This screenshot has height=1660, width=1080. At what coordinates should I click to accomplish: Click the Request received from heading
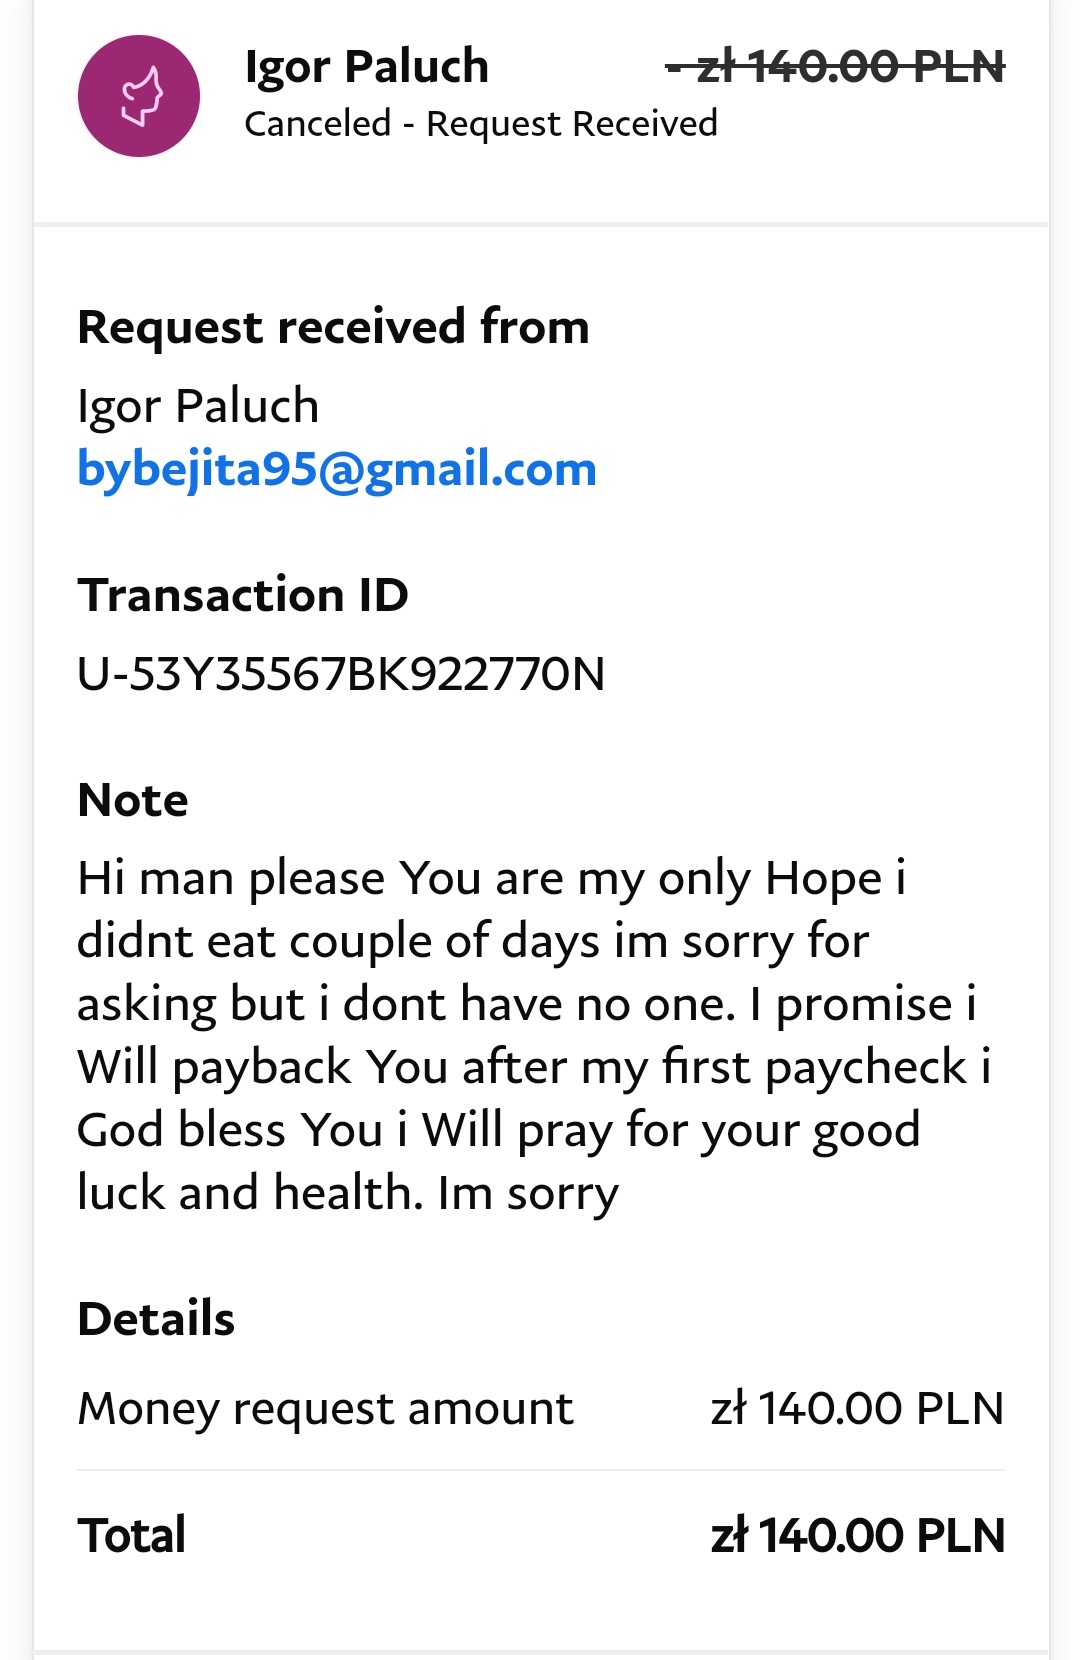(333, 327)
